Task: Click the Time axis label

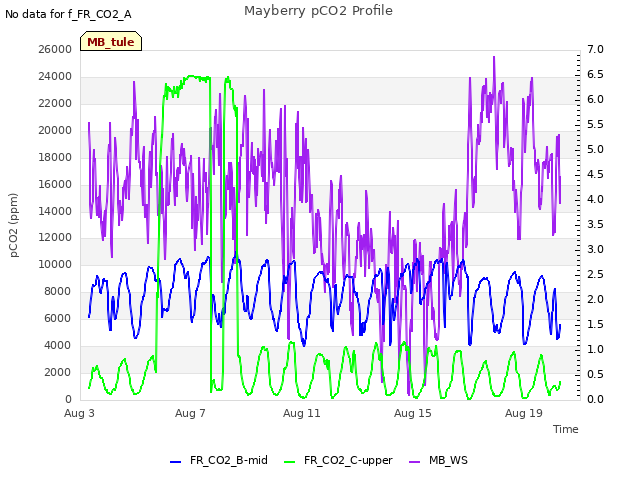Action: 566,429
